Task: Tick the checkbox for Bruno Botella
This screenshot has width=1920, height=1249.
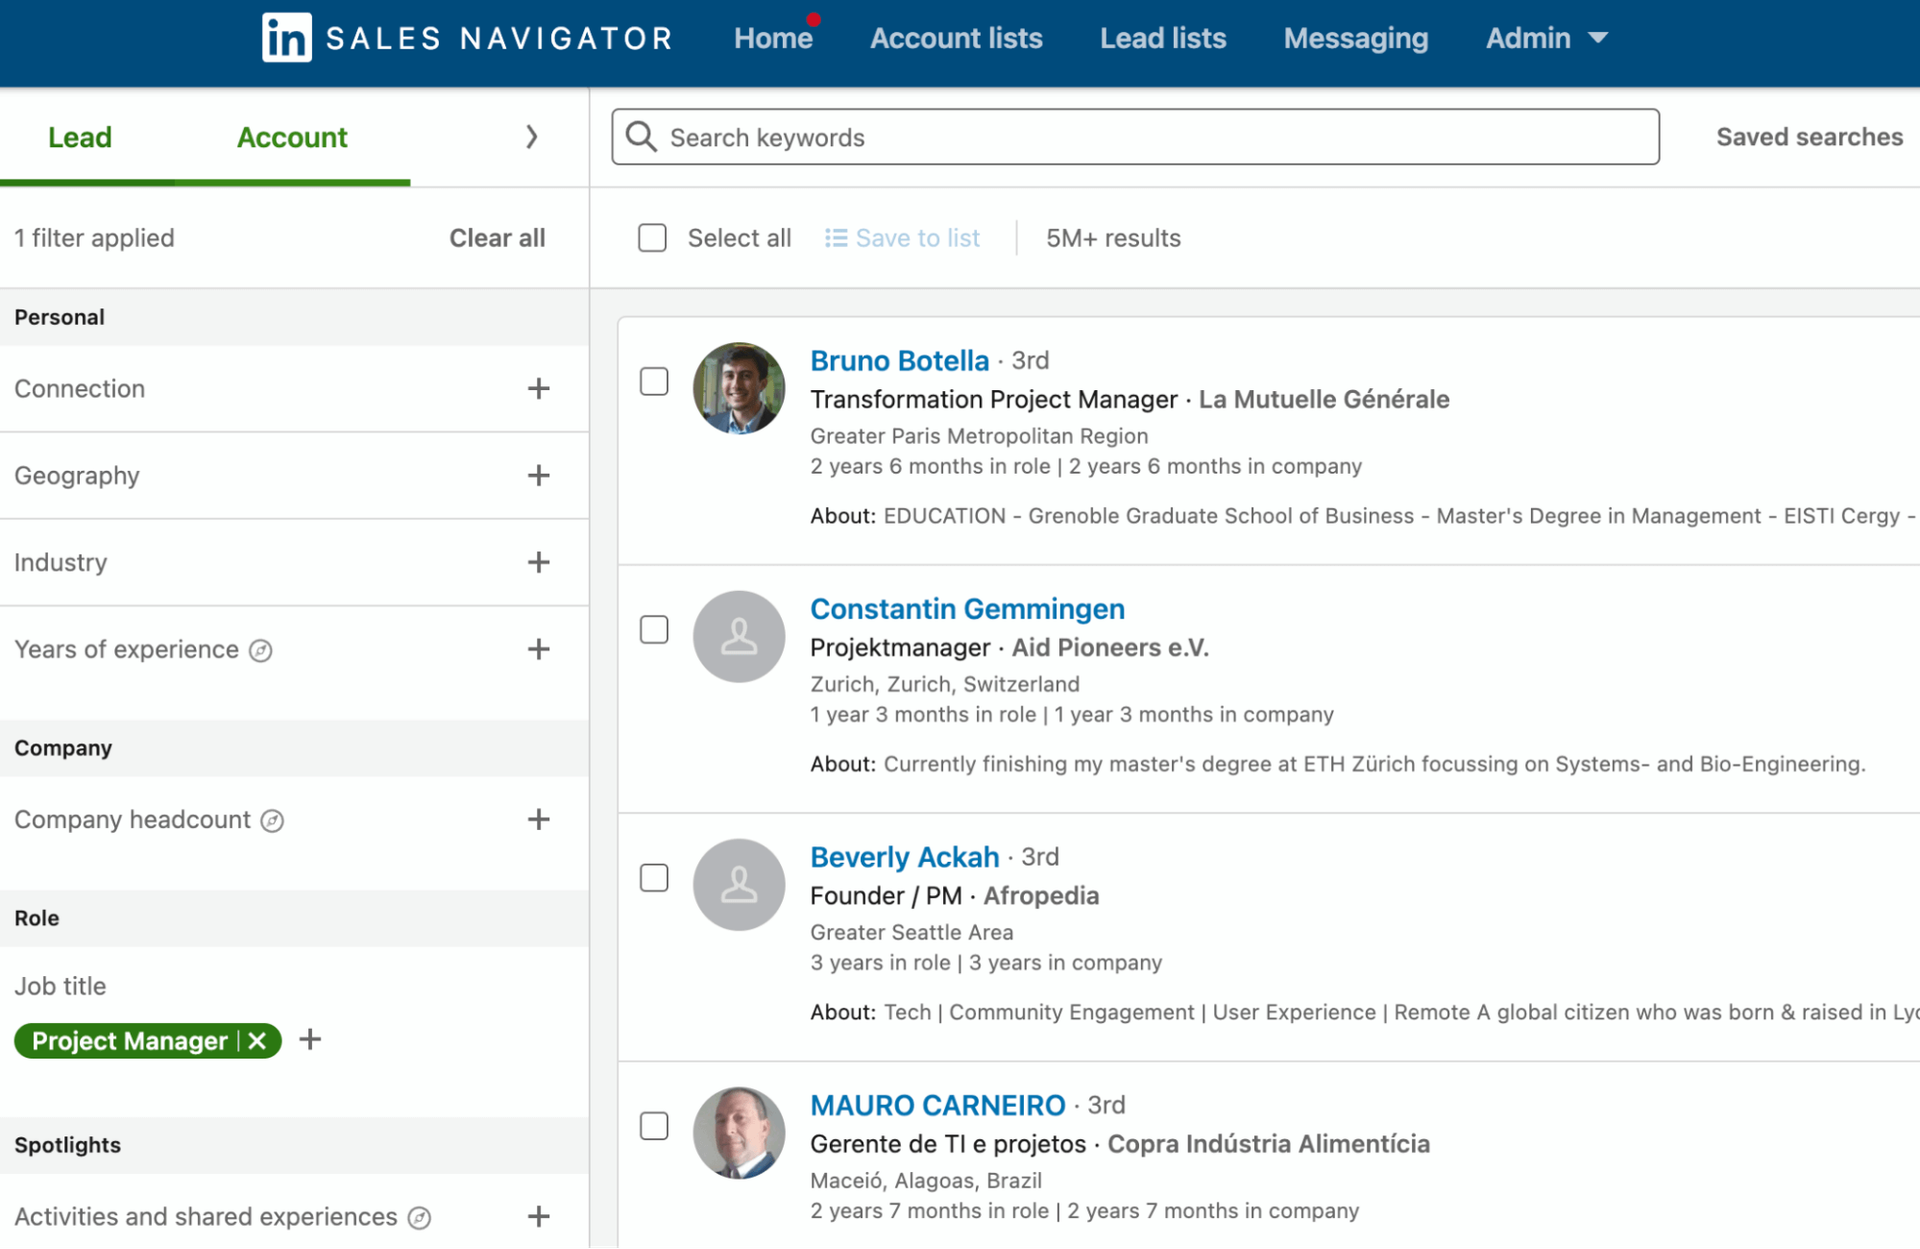Action: pyautogui.click(x=654, y=382)
